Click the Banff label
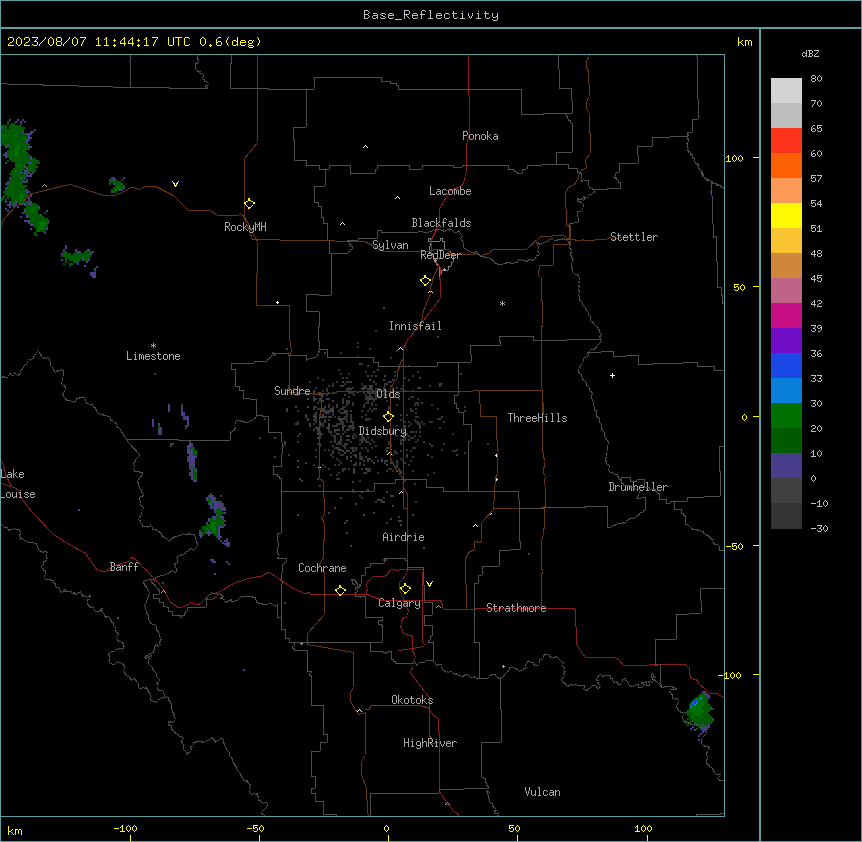The width and height of the screenshot is (862, 842). [124, 567]
